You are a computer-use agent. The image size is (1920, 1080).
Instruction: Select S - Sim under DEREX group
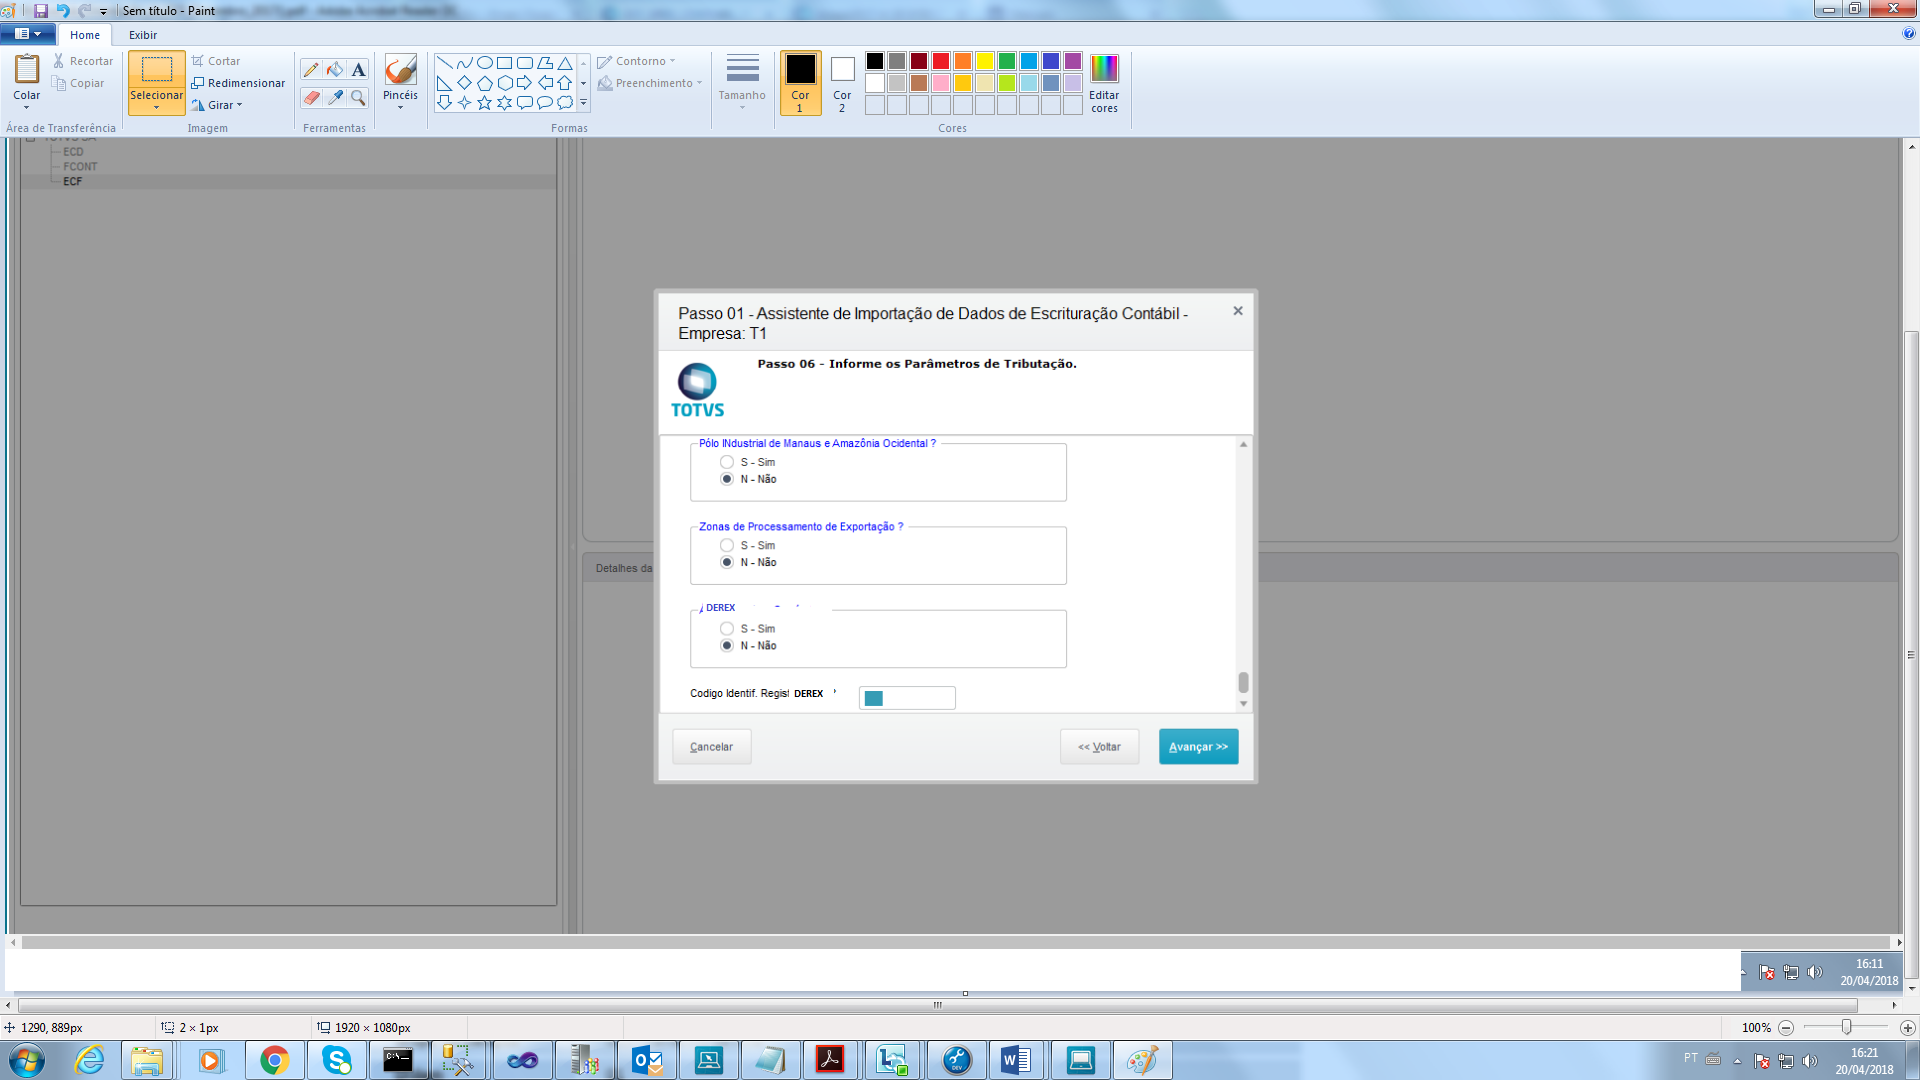[x=727, y=629]
